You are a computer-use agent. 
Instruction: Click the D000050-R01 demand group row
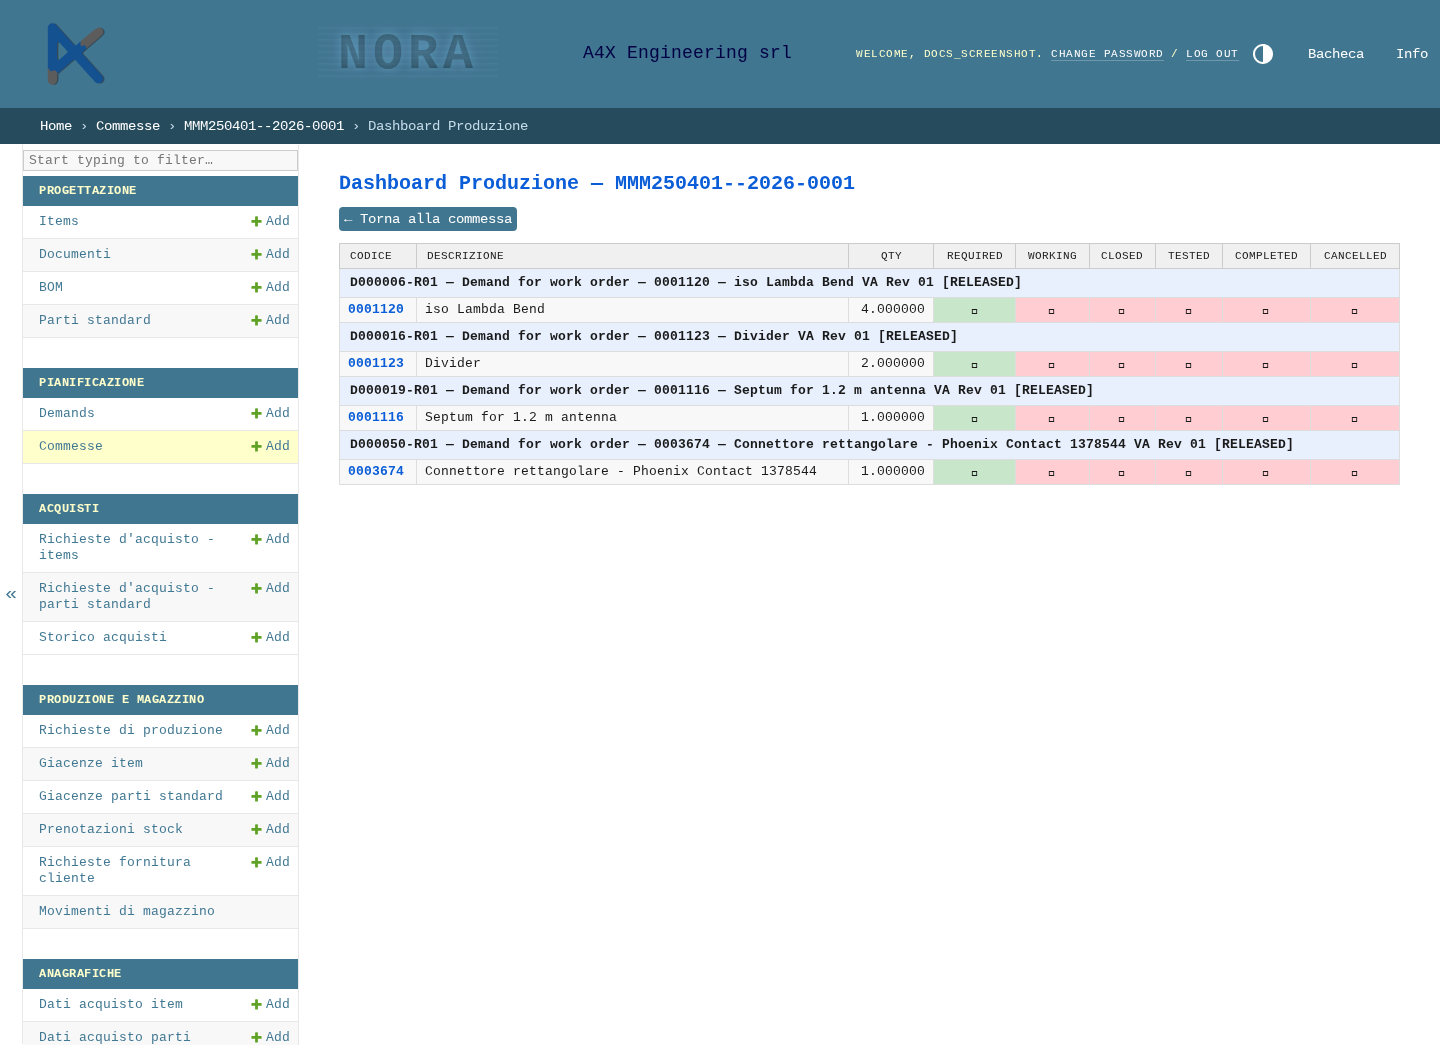click(x=869, y=445)
